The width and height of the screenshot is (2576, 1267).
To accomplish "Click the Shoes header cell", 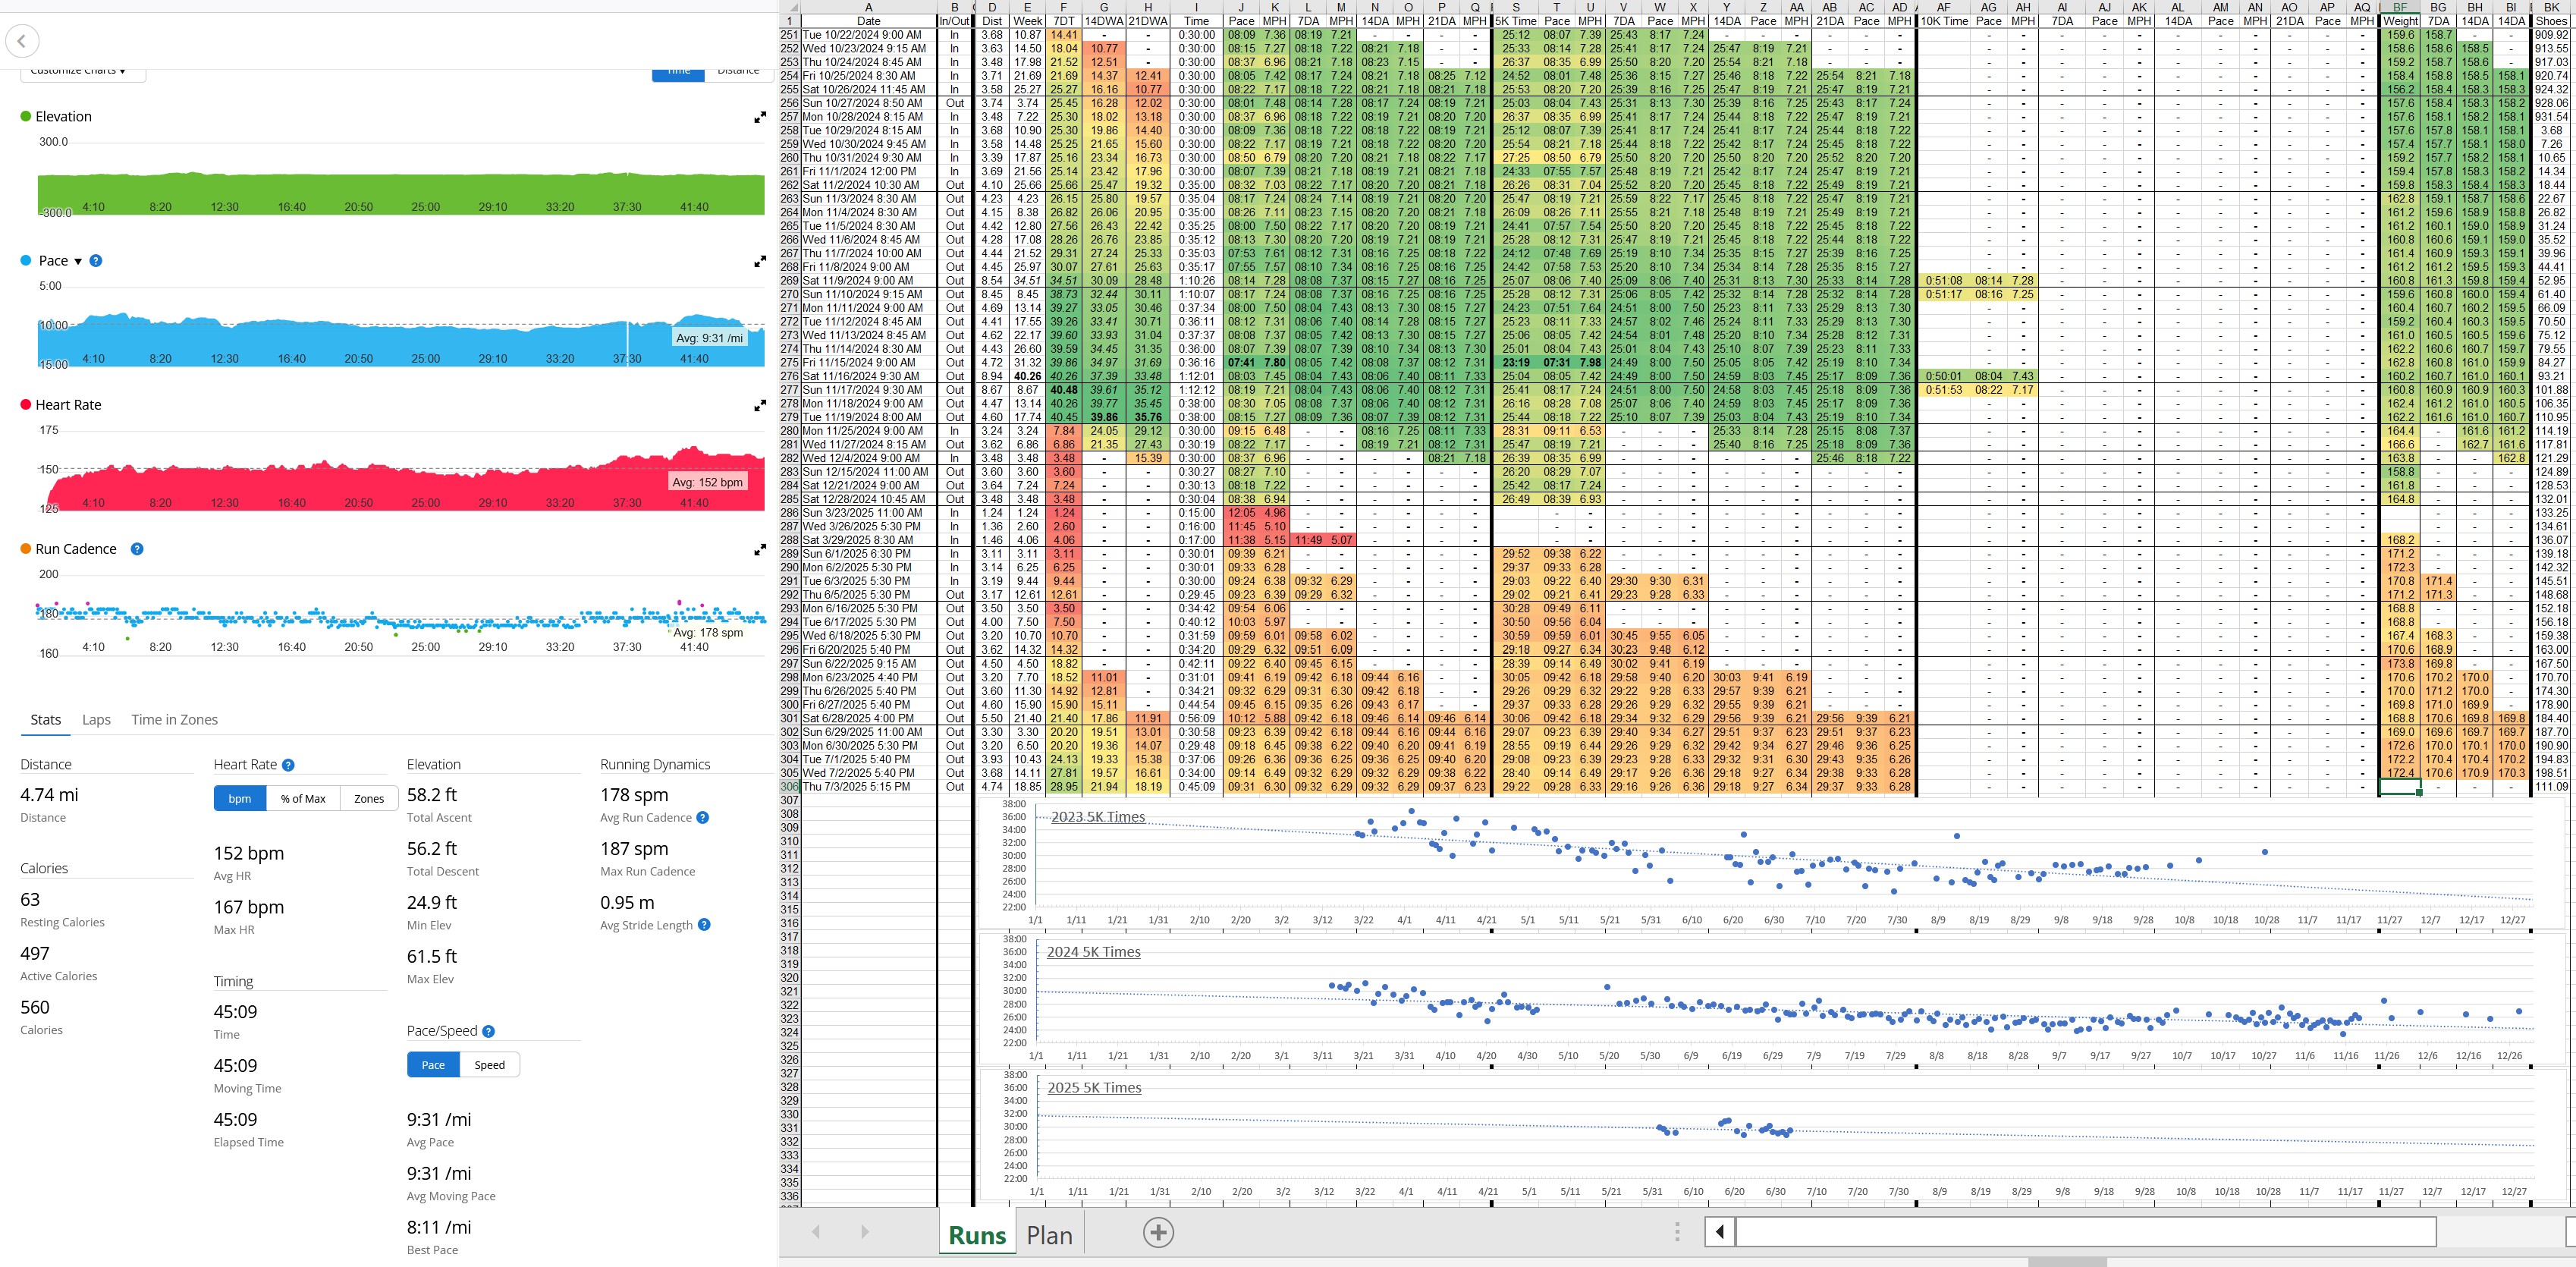I will (x=2551, y=21).
